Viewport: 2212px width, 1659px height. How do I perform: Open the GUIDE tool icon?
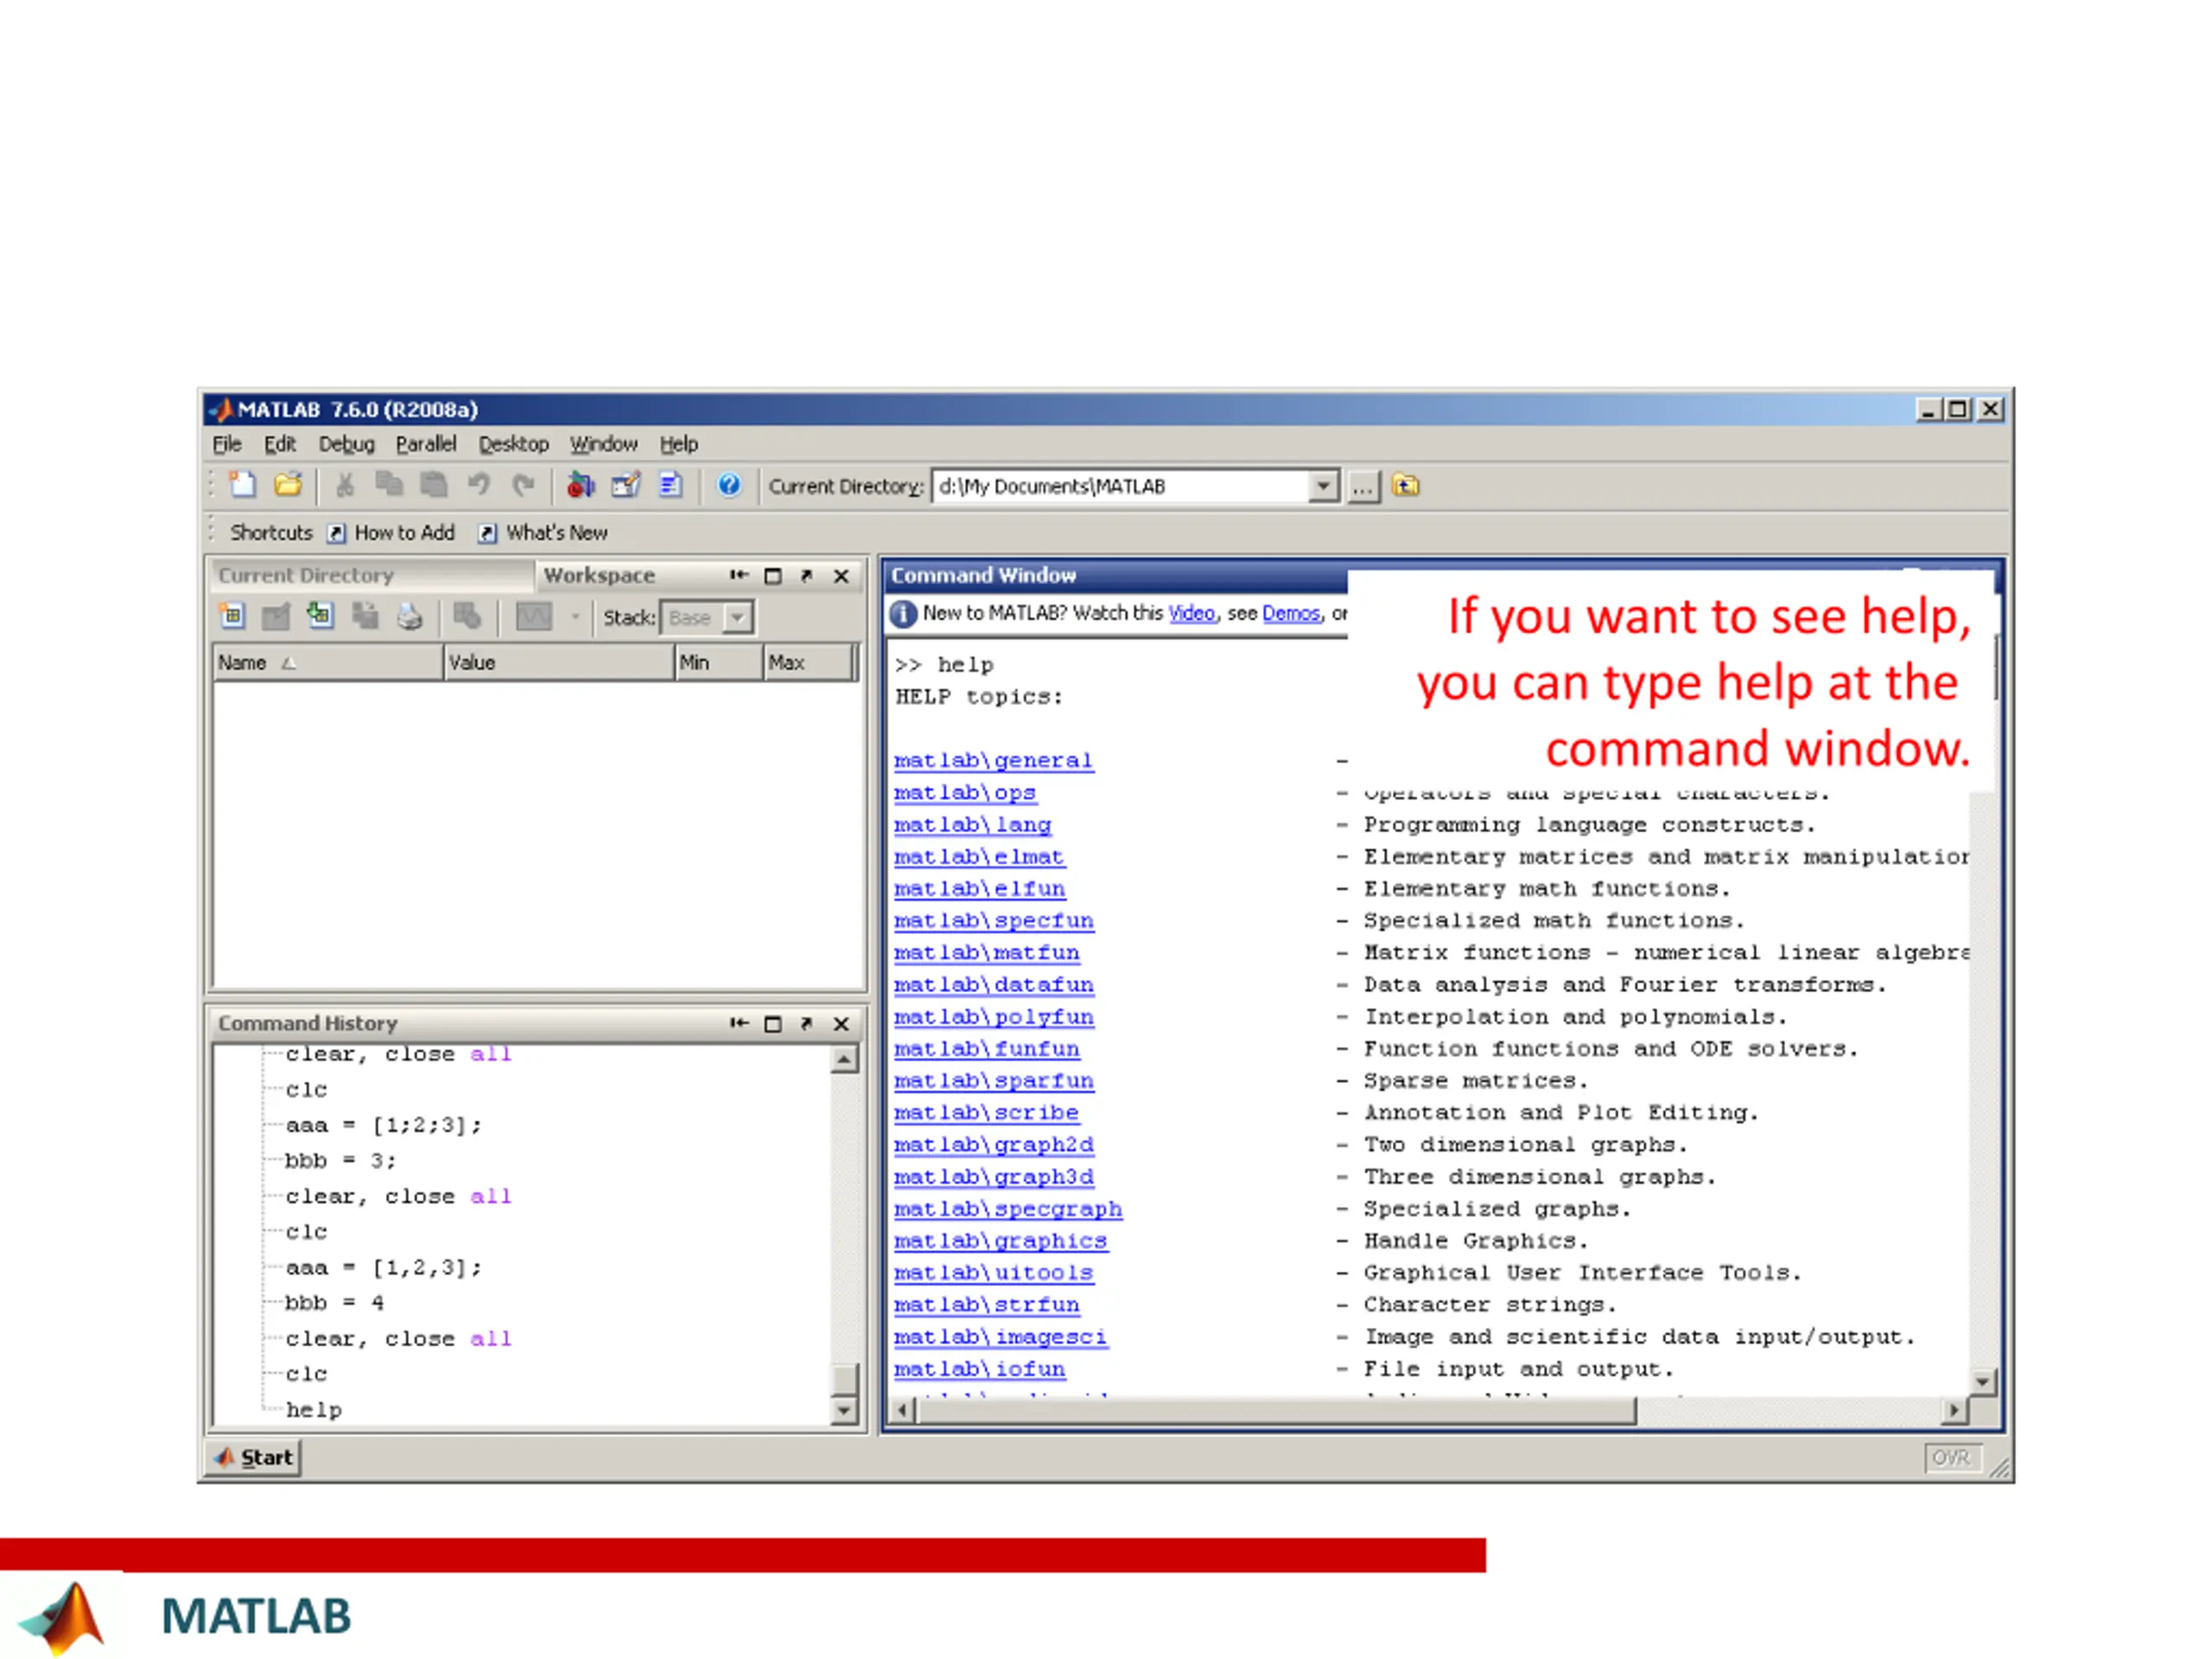tap(626, 485)
